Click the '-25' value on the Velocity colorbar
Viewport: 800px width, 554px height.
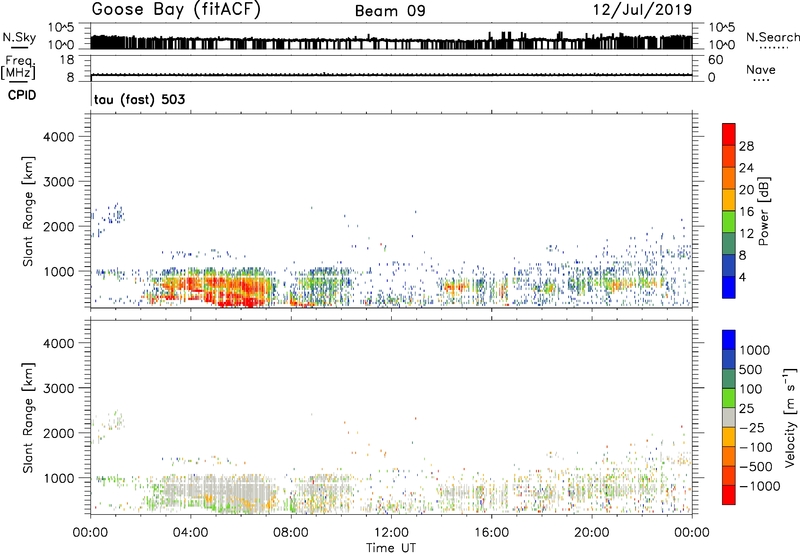[x=752, y=428]
